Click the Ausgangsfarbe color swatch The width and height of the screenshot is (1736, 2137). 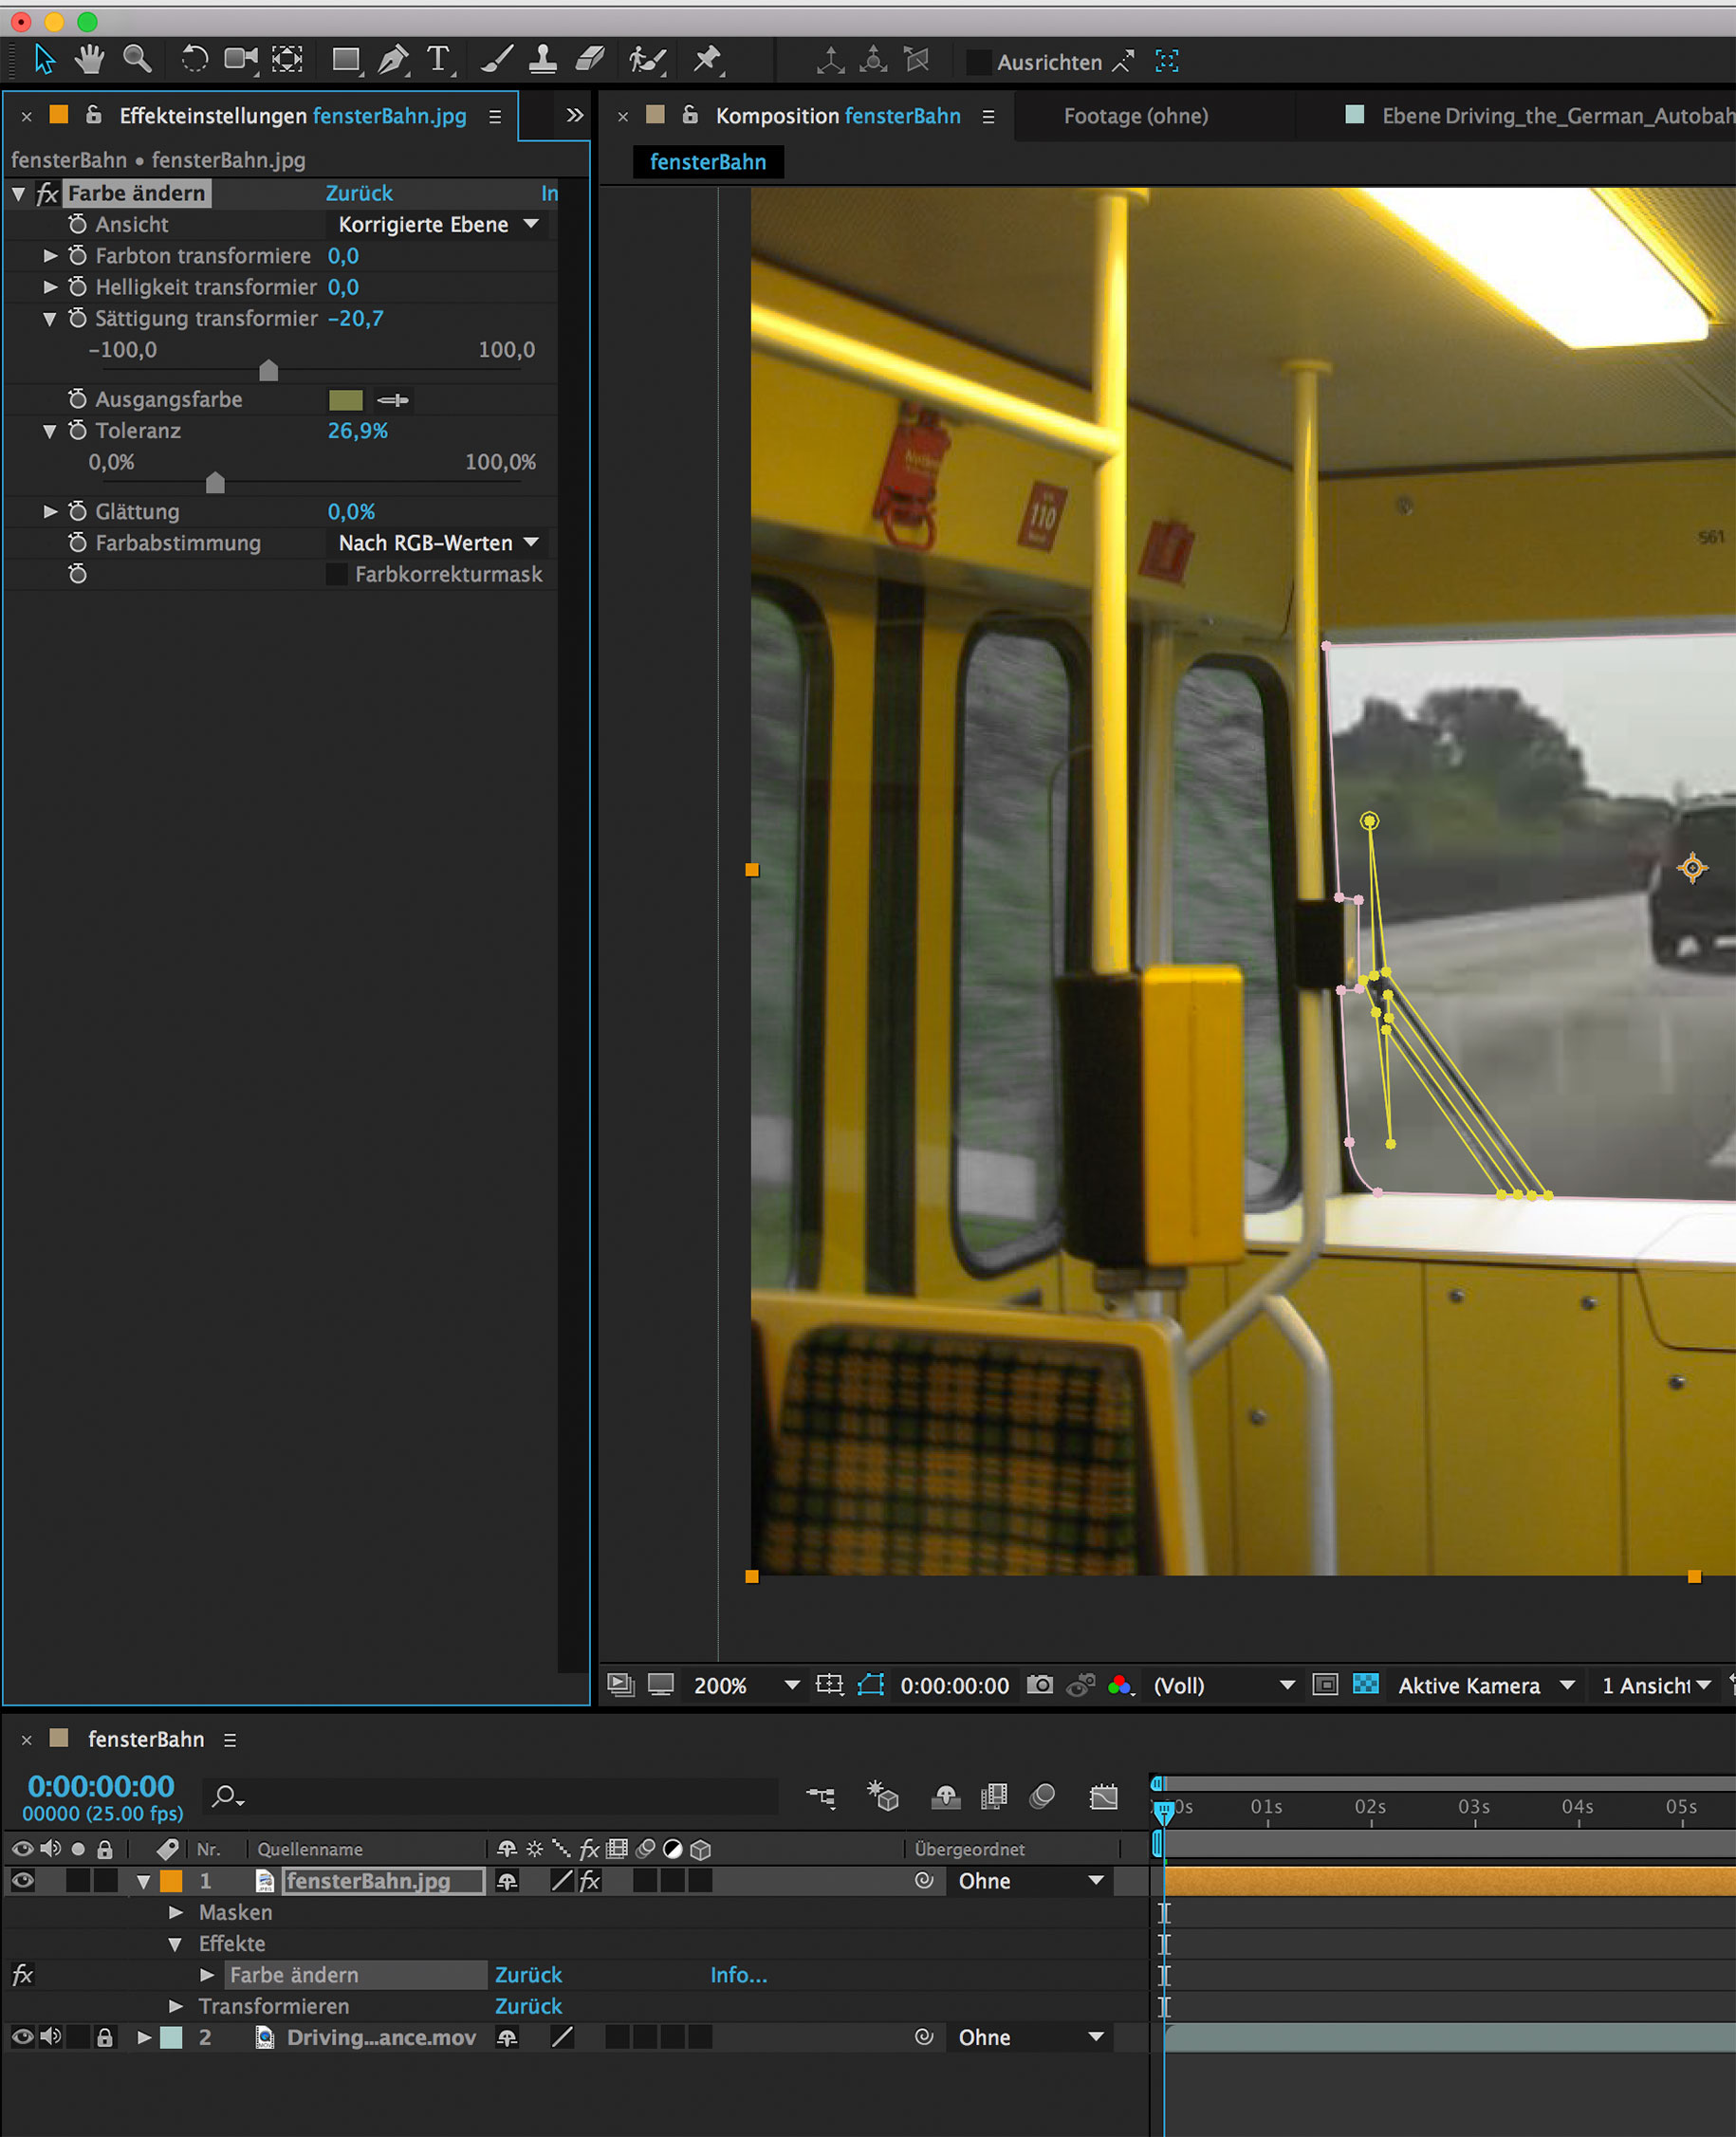(x=345, y=400)
